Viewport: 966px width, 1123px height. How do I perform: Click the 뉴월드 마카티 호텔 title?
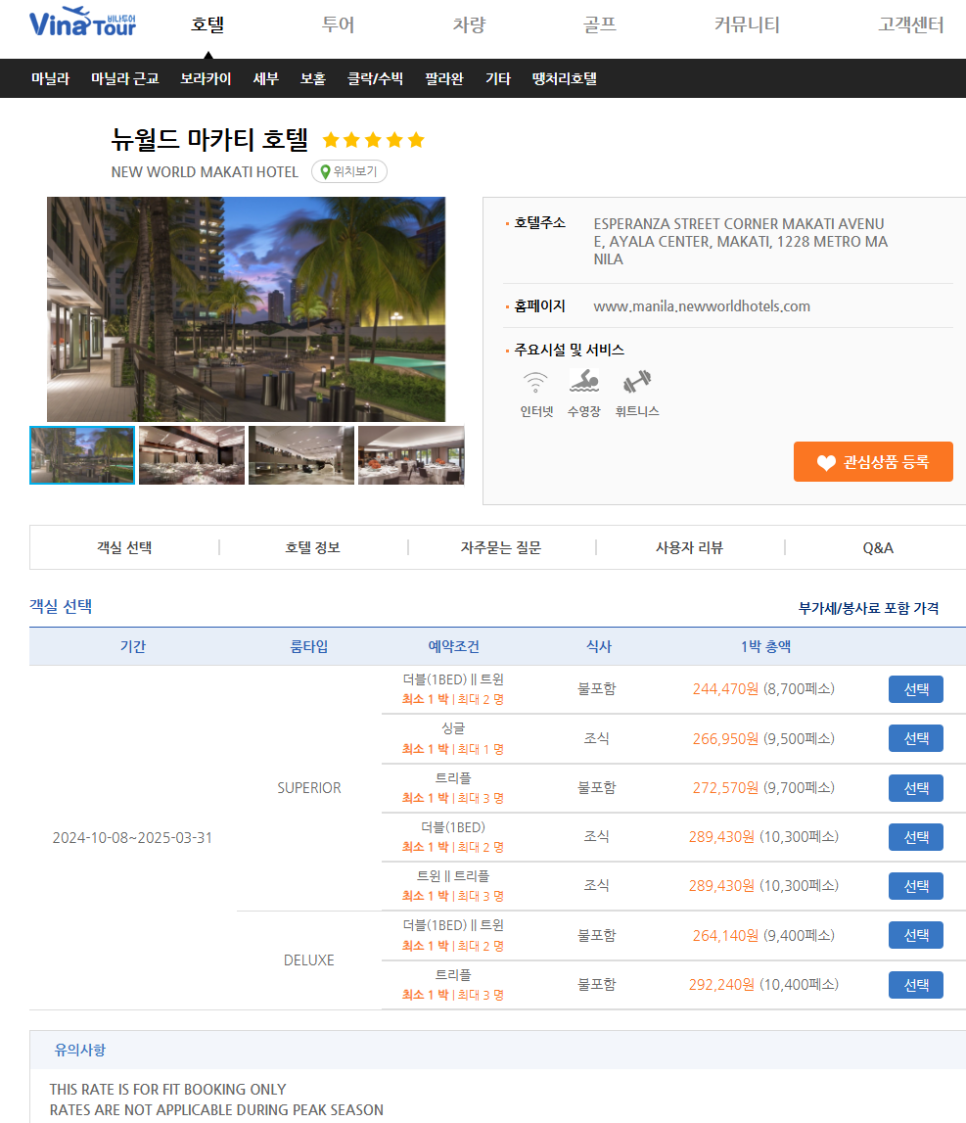tap(209, 139)
